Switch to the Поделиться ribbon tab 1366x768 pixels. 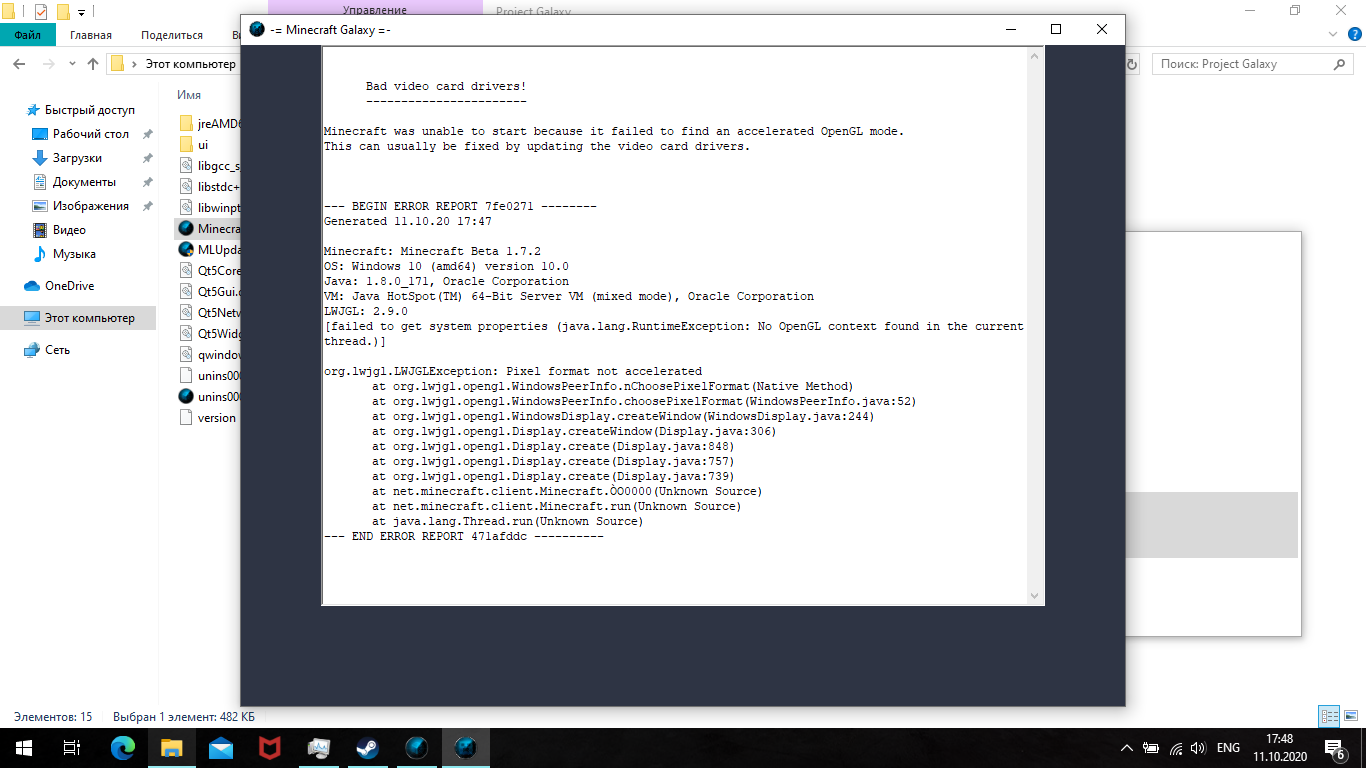(x=172, y=35)
